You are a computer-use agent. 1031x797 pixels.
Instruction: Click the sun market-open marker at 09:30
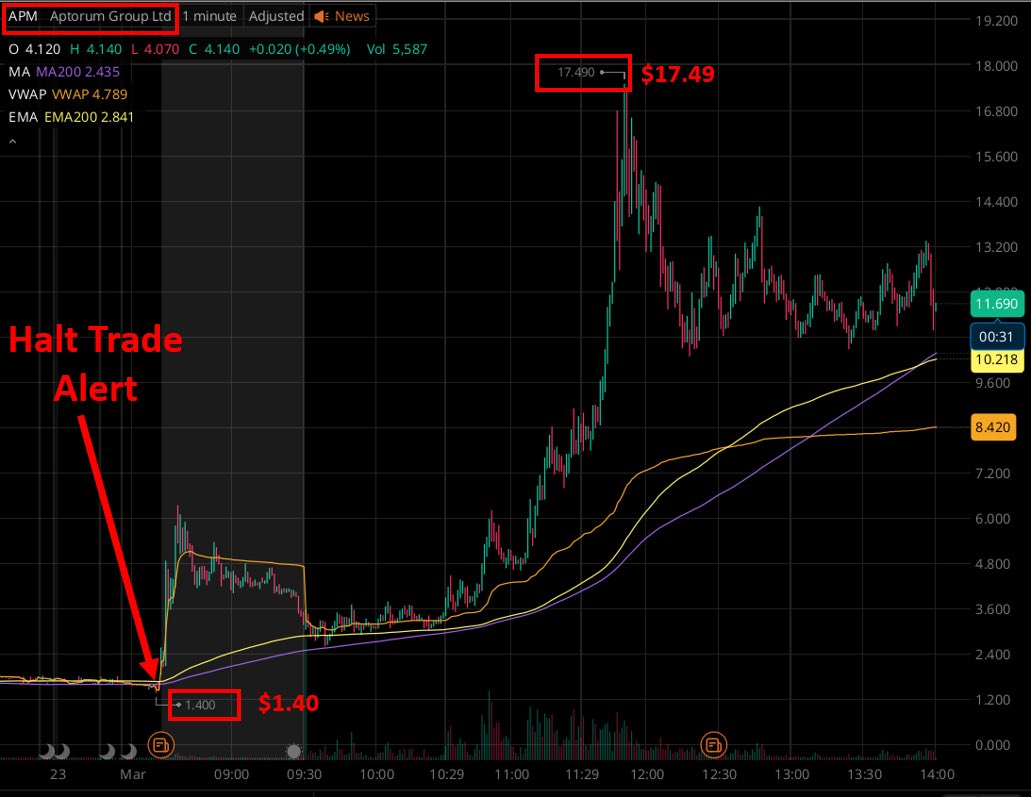click(294, 750)
